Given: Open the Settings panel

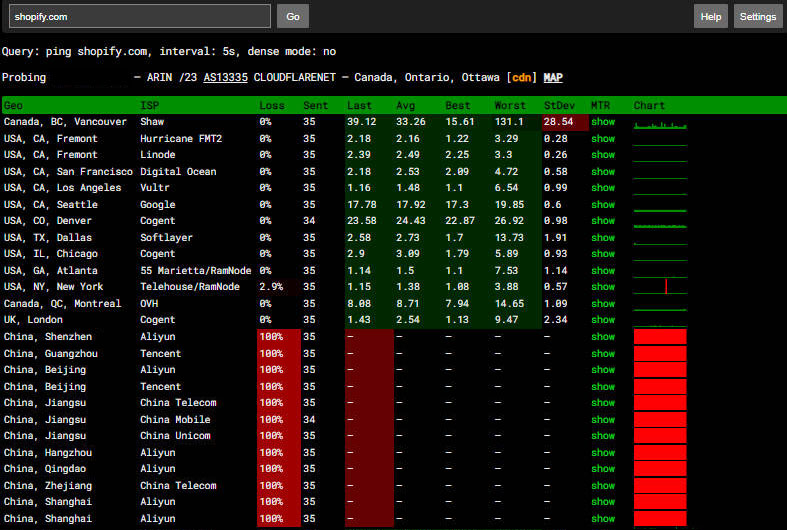Looking at the screenshot, I should pyautogui.click(x=757, y=16).
